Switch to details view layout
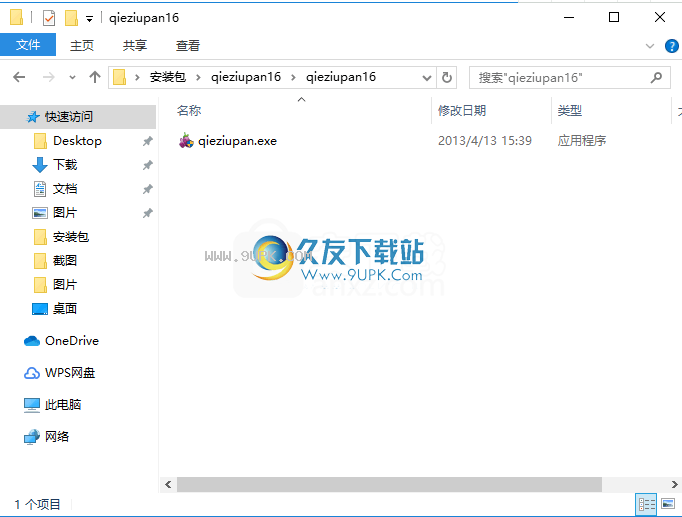 pyautogui.click(x=646, y=504)
